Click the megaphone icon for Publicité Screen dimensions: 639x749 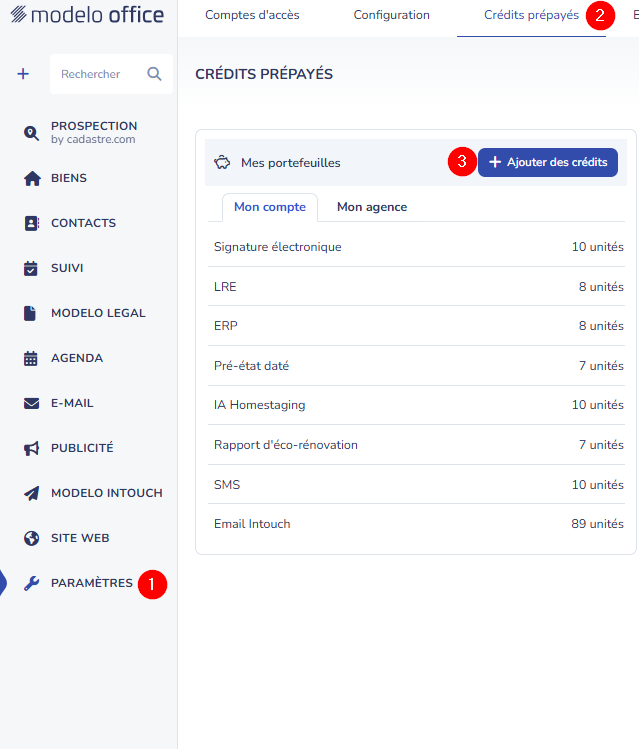(31, 448)
